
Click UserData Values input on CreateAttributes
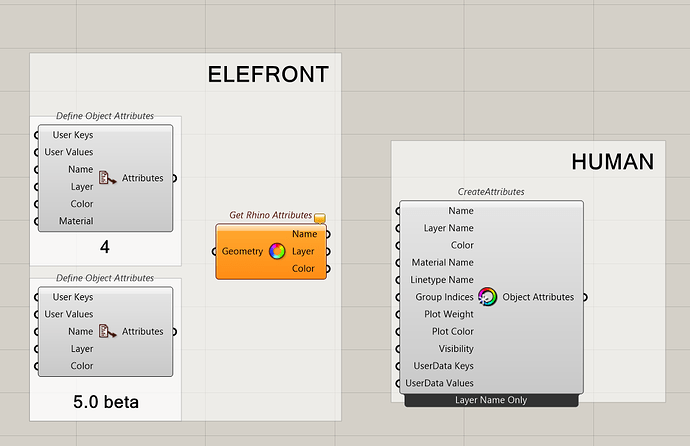[x=439, y=383]
